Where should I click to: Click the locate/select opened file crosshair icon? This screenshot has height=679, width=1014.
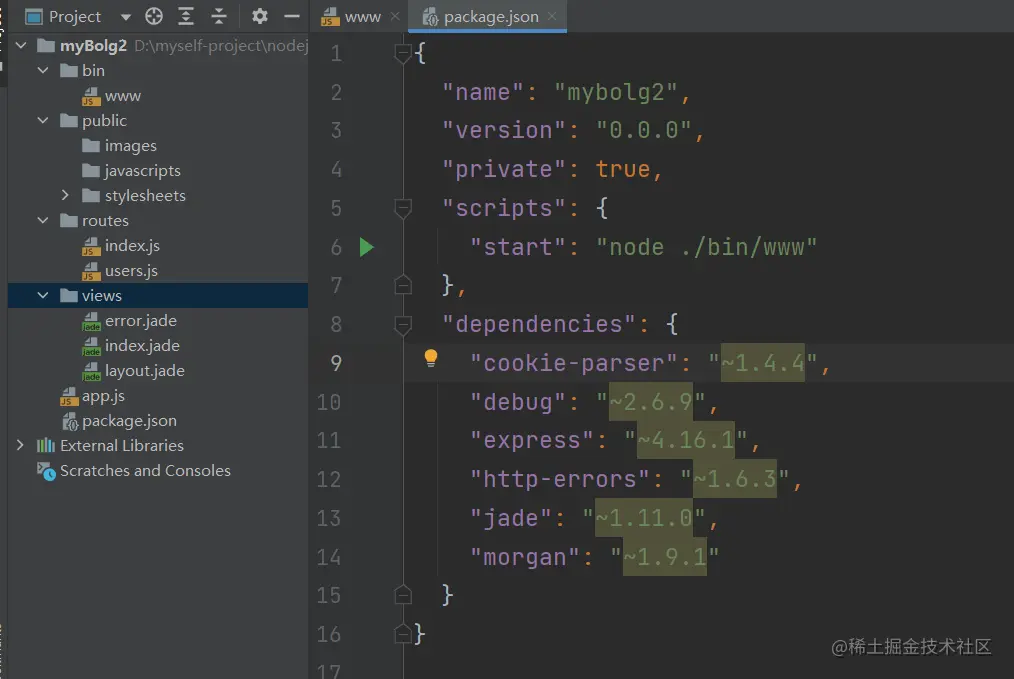point(154,16)
